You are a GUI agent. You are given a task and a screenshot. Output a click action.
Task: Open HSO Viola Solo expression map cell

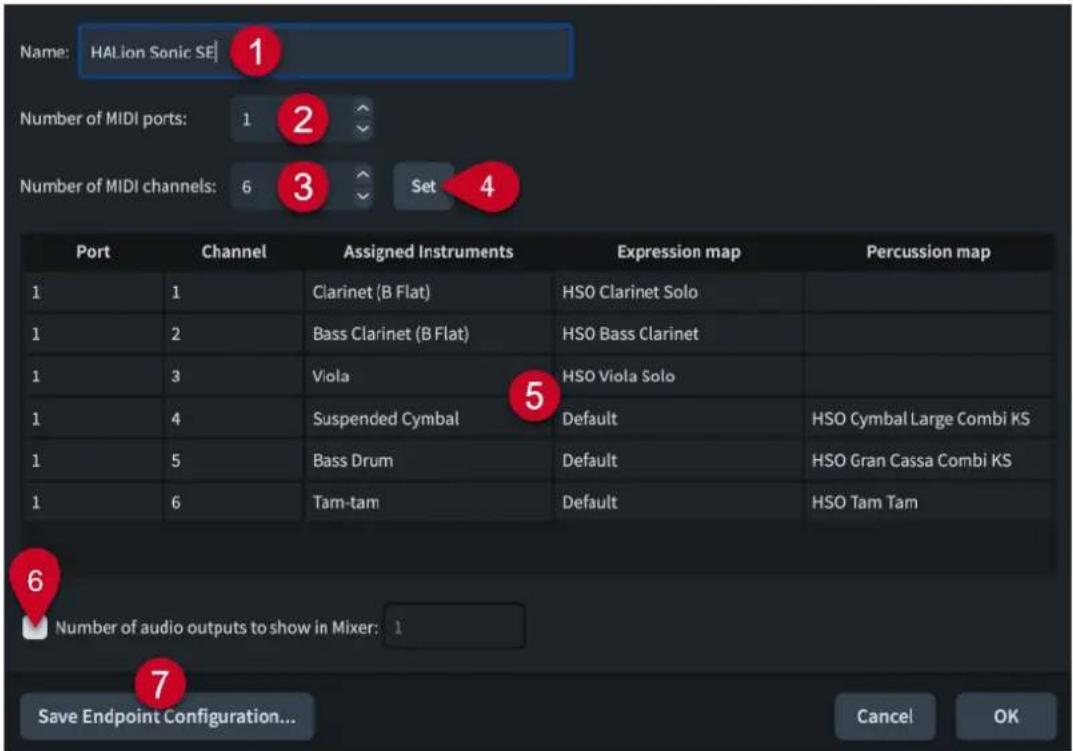[678, 376]
